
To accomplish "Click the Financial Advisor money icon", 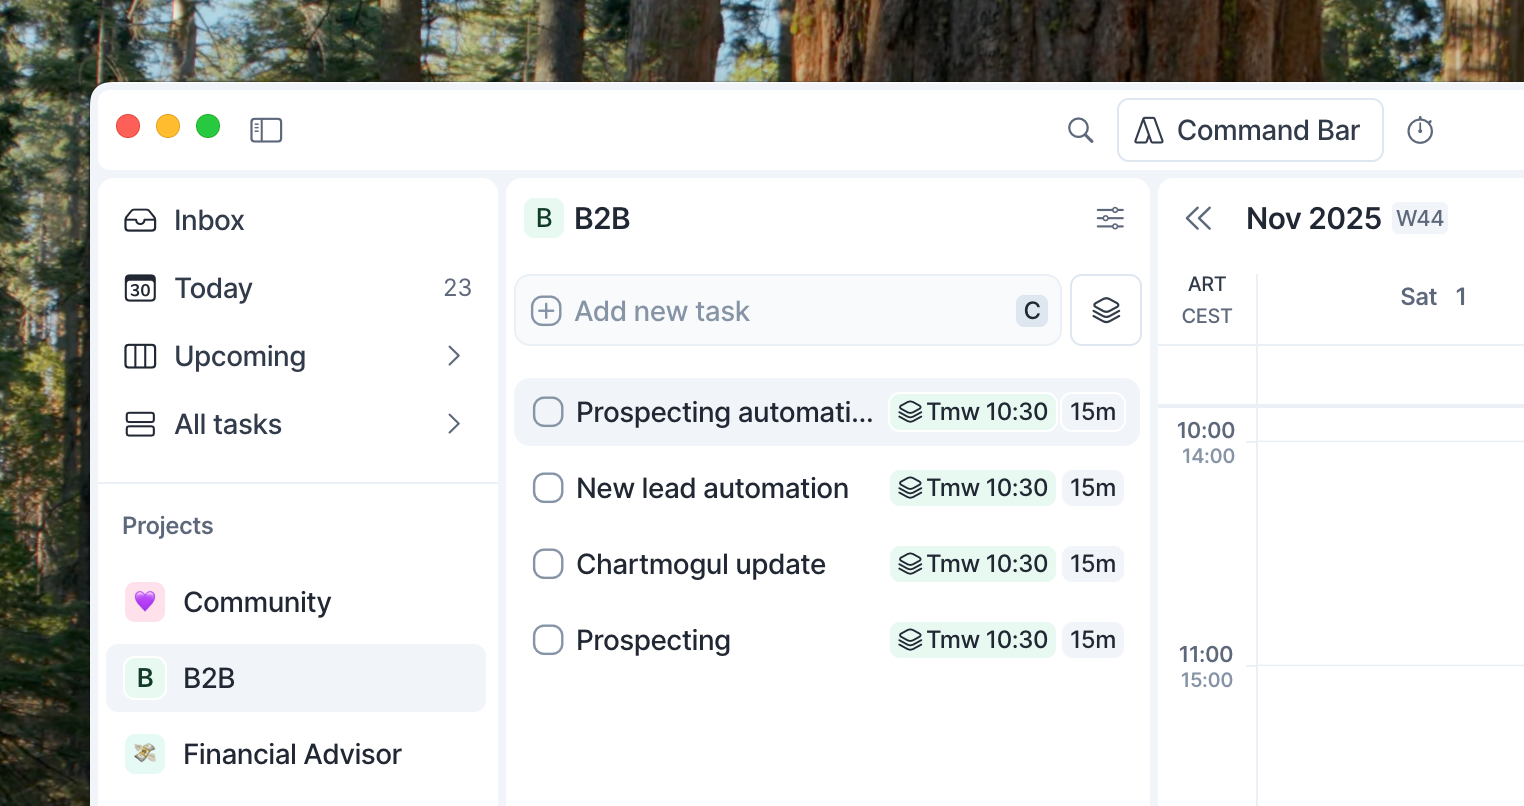I will tap(145, 754).
